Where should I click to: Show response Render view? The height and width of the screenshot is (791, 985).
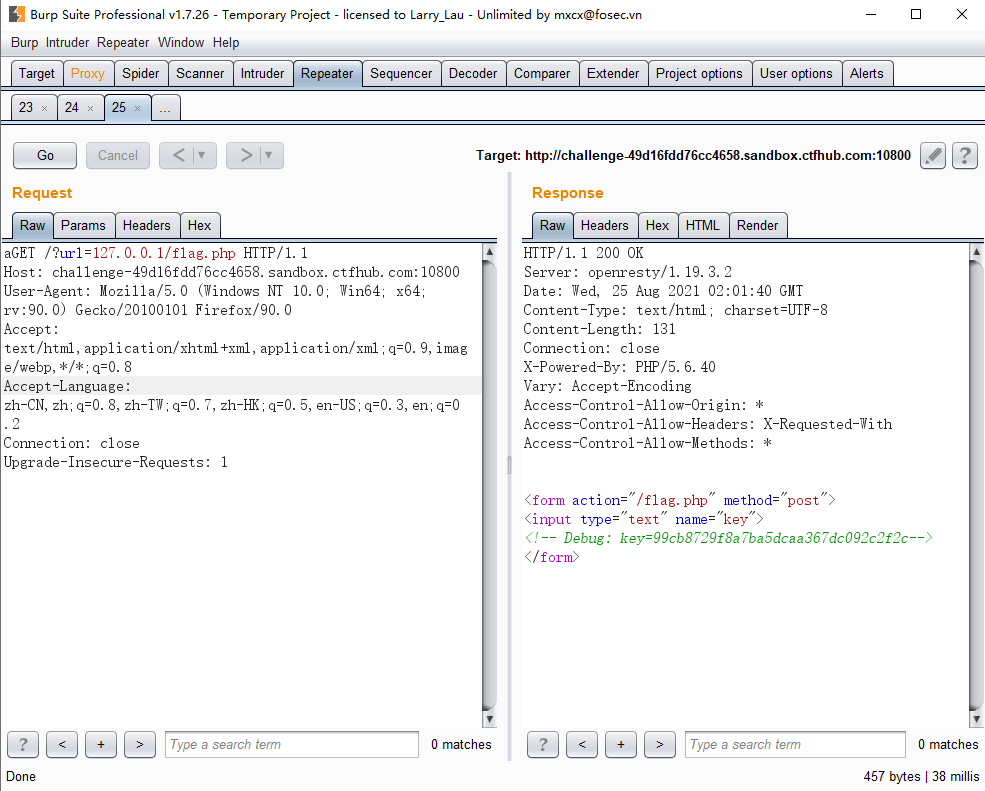(758, 226)
